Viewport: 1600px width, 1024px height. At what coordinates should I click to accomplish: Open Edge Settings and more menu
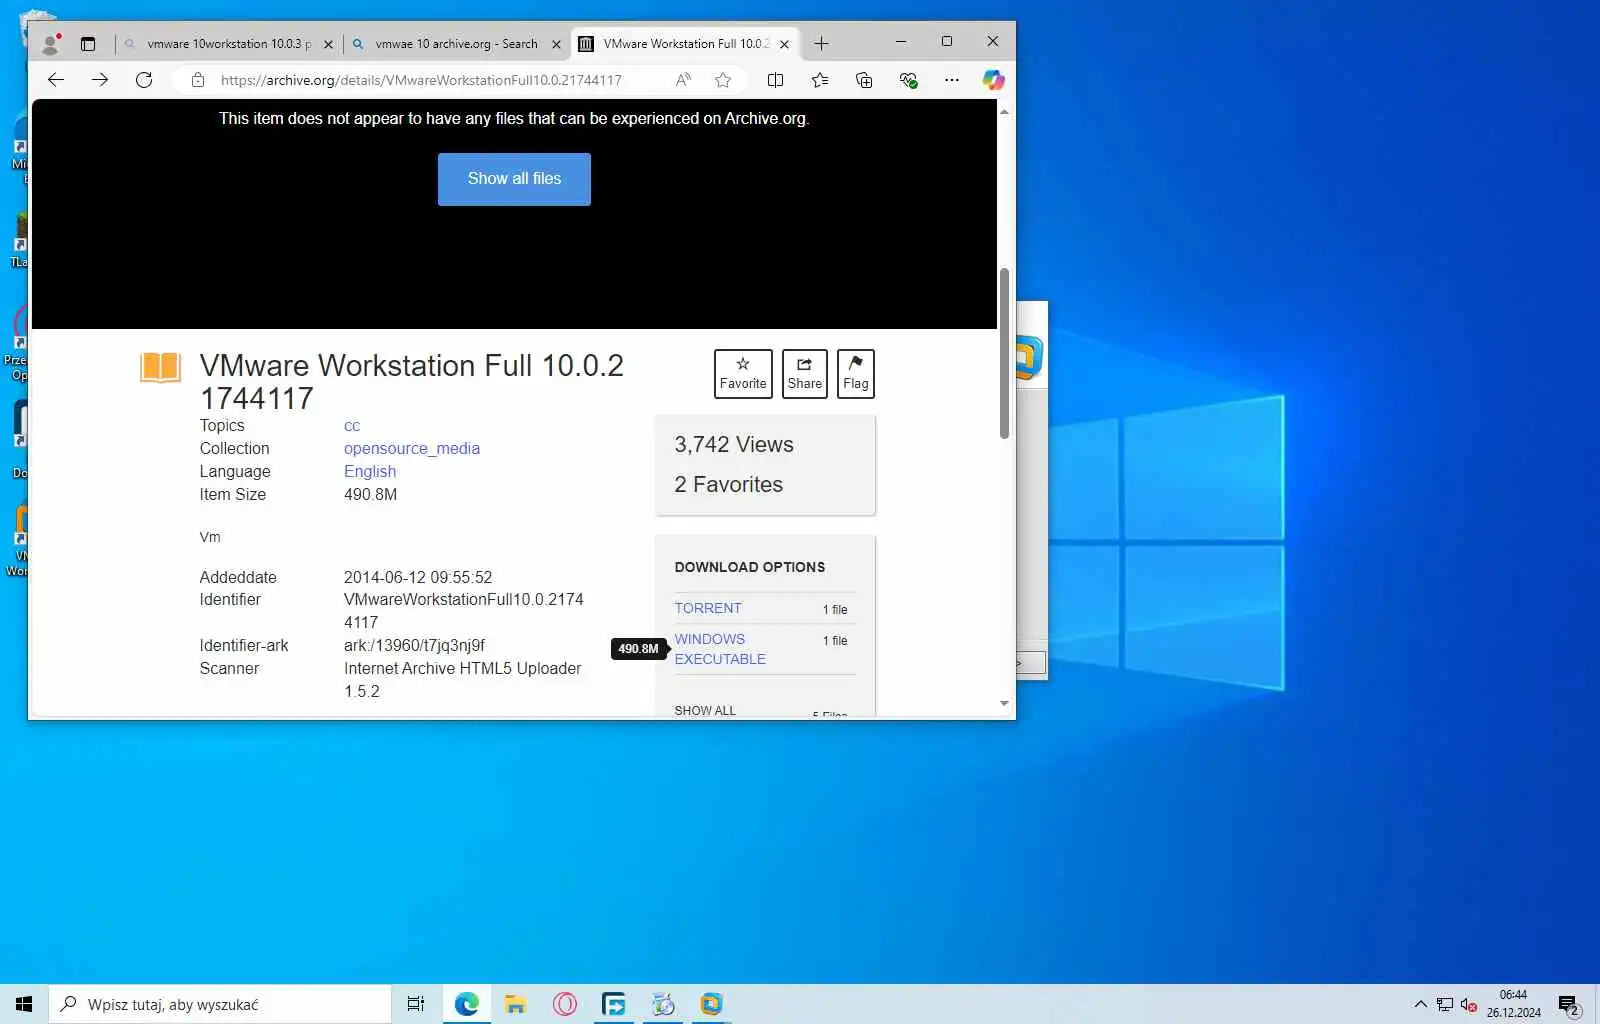tap(952, 80)
